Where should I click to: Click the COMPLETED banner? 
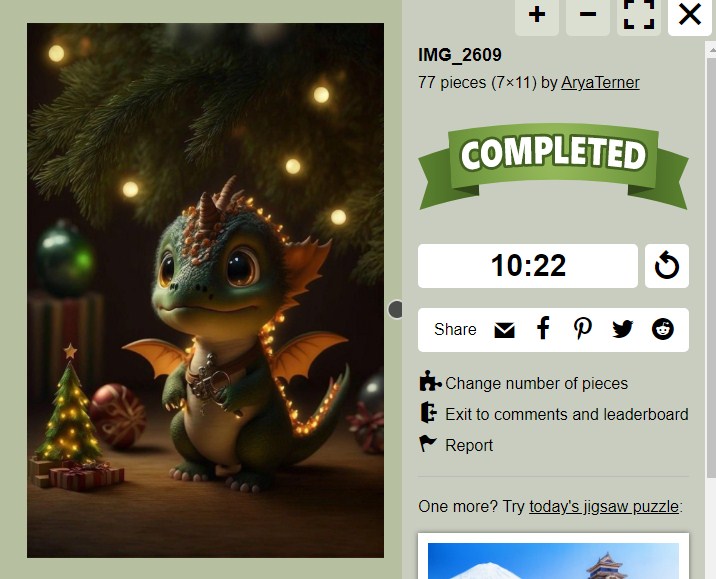click(553, 166)
